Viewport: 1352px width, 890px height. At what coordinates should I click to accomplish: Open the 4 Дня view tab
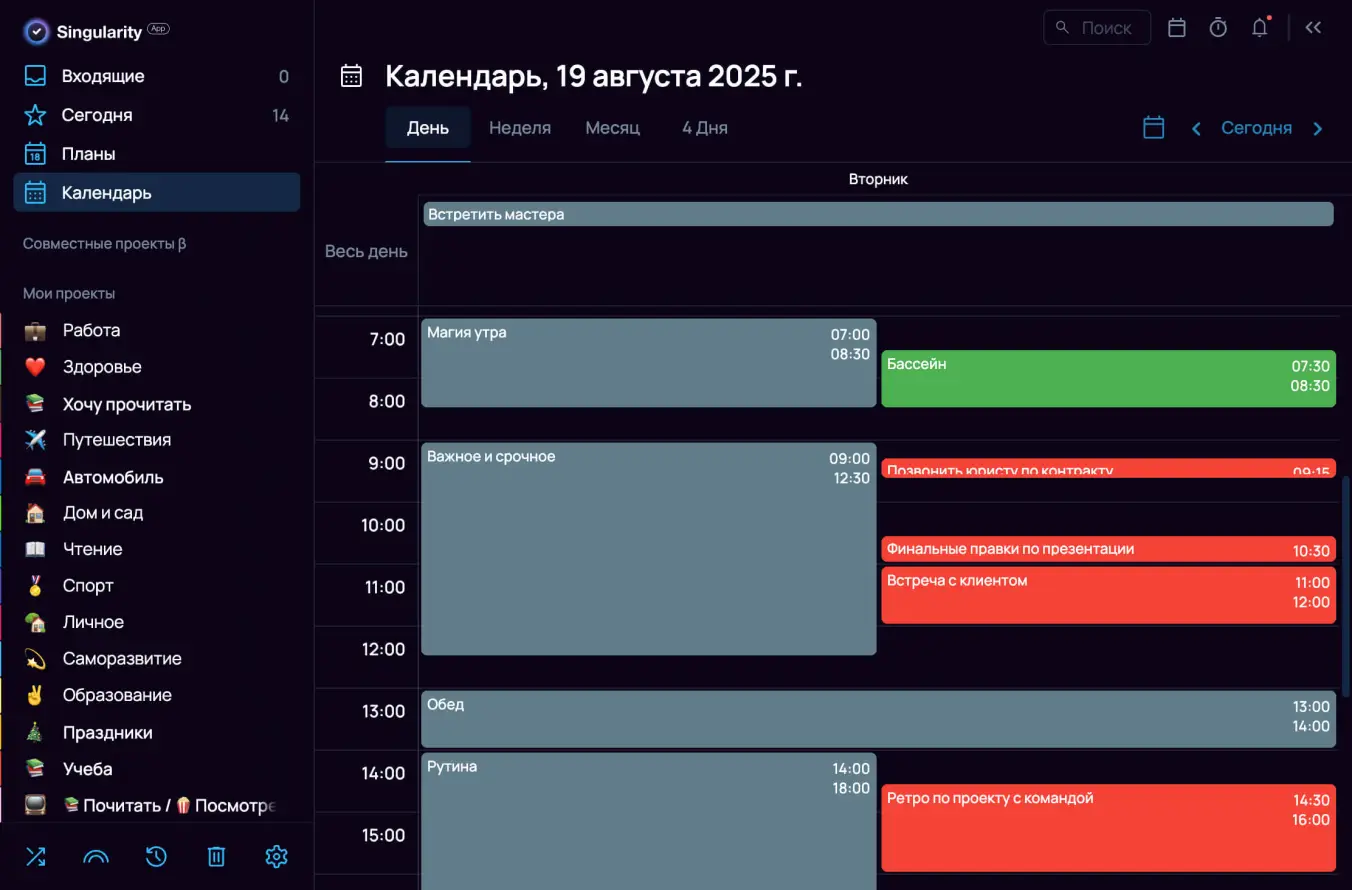tap(704, 127)
